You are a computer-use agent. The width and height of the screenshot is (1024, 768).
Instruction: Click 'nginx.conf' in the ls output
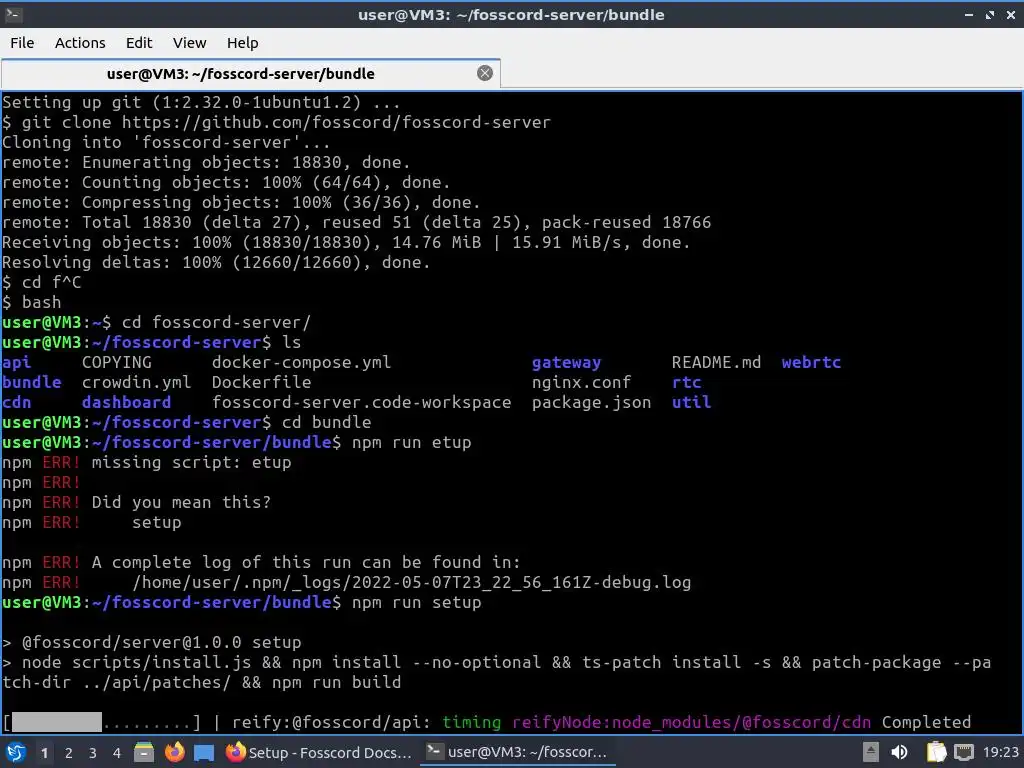(x=581, y=382)
